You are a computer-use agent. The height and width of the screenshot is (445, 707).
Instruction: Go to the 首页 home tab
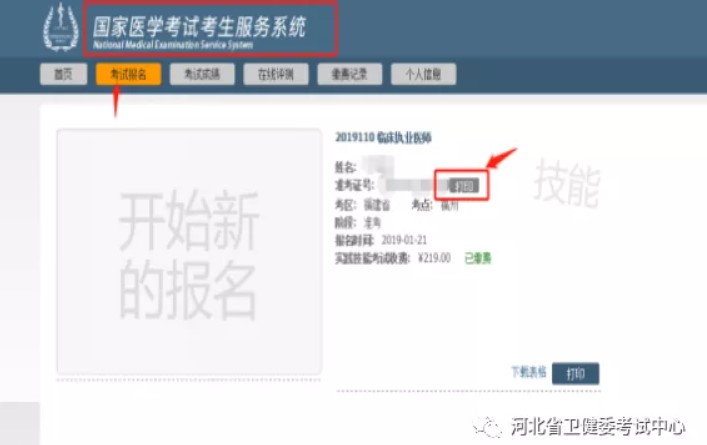(63, 74)
